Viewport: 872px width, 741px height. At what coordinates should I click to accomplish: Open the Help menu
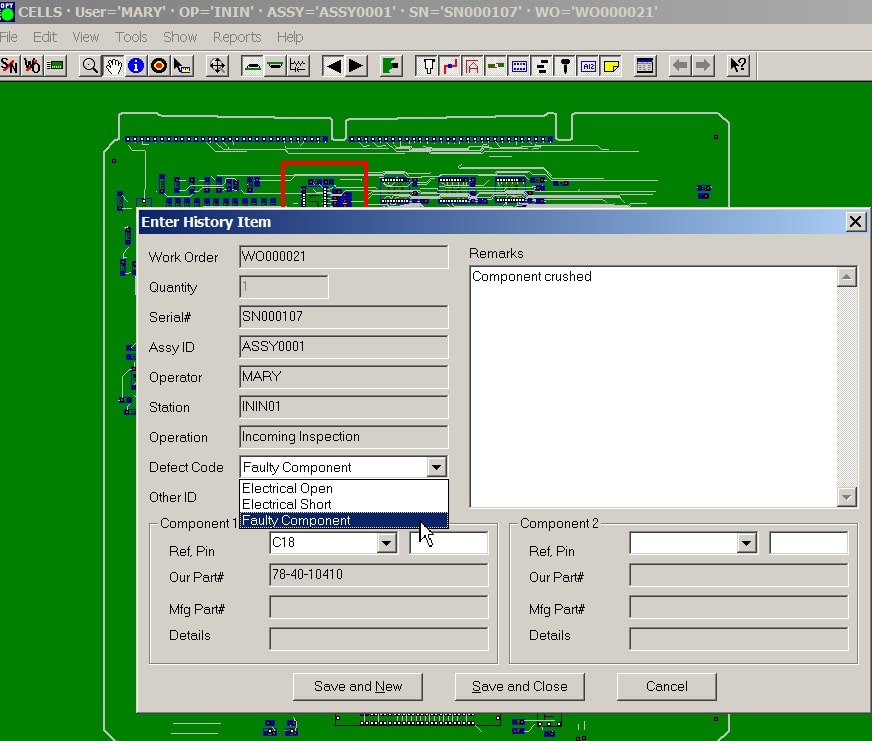(x=290, y=37)
